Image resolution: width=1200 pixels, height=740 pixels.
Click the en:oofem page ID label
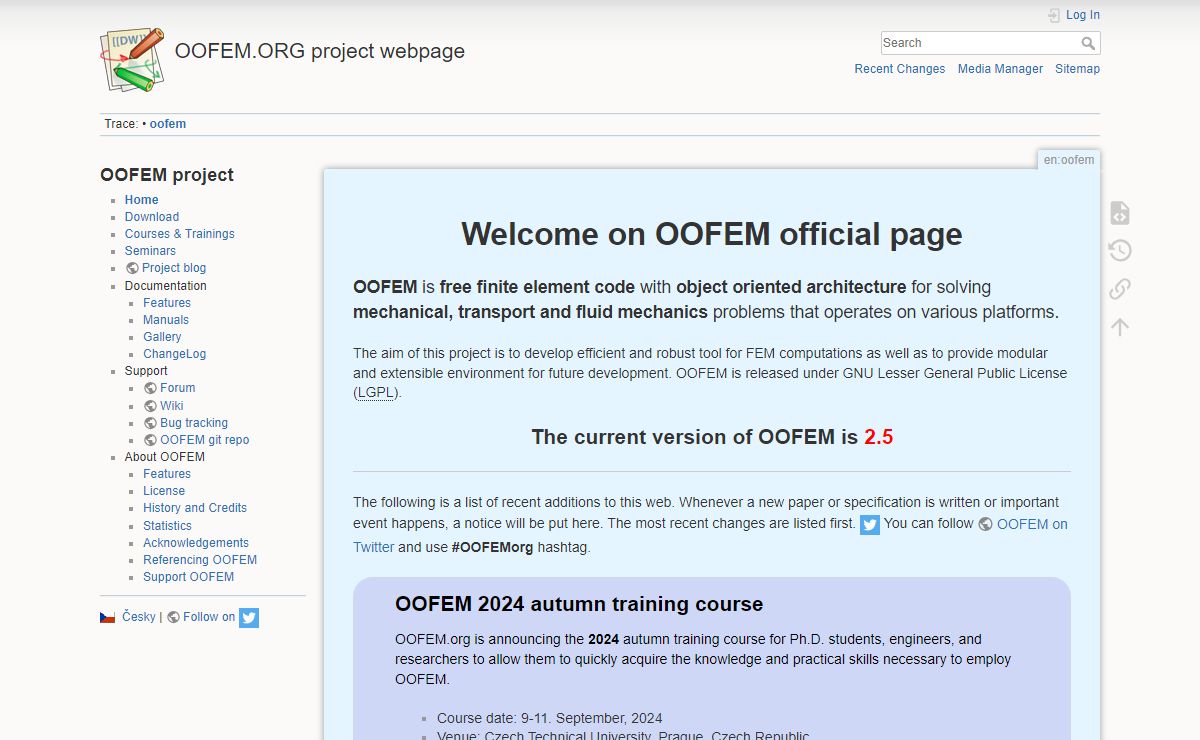point(1069,160)
